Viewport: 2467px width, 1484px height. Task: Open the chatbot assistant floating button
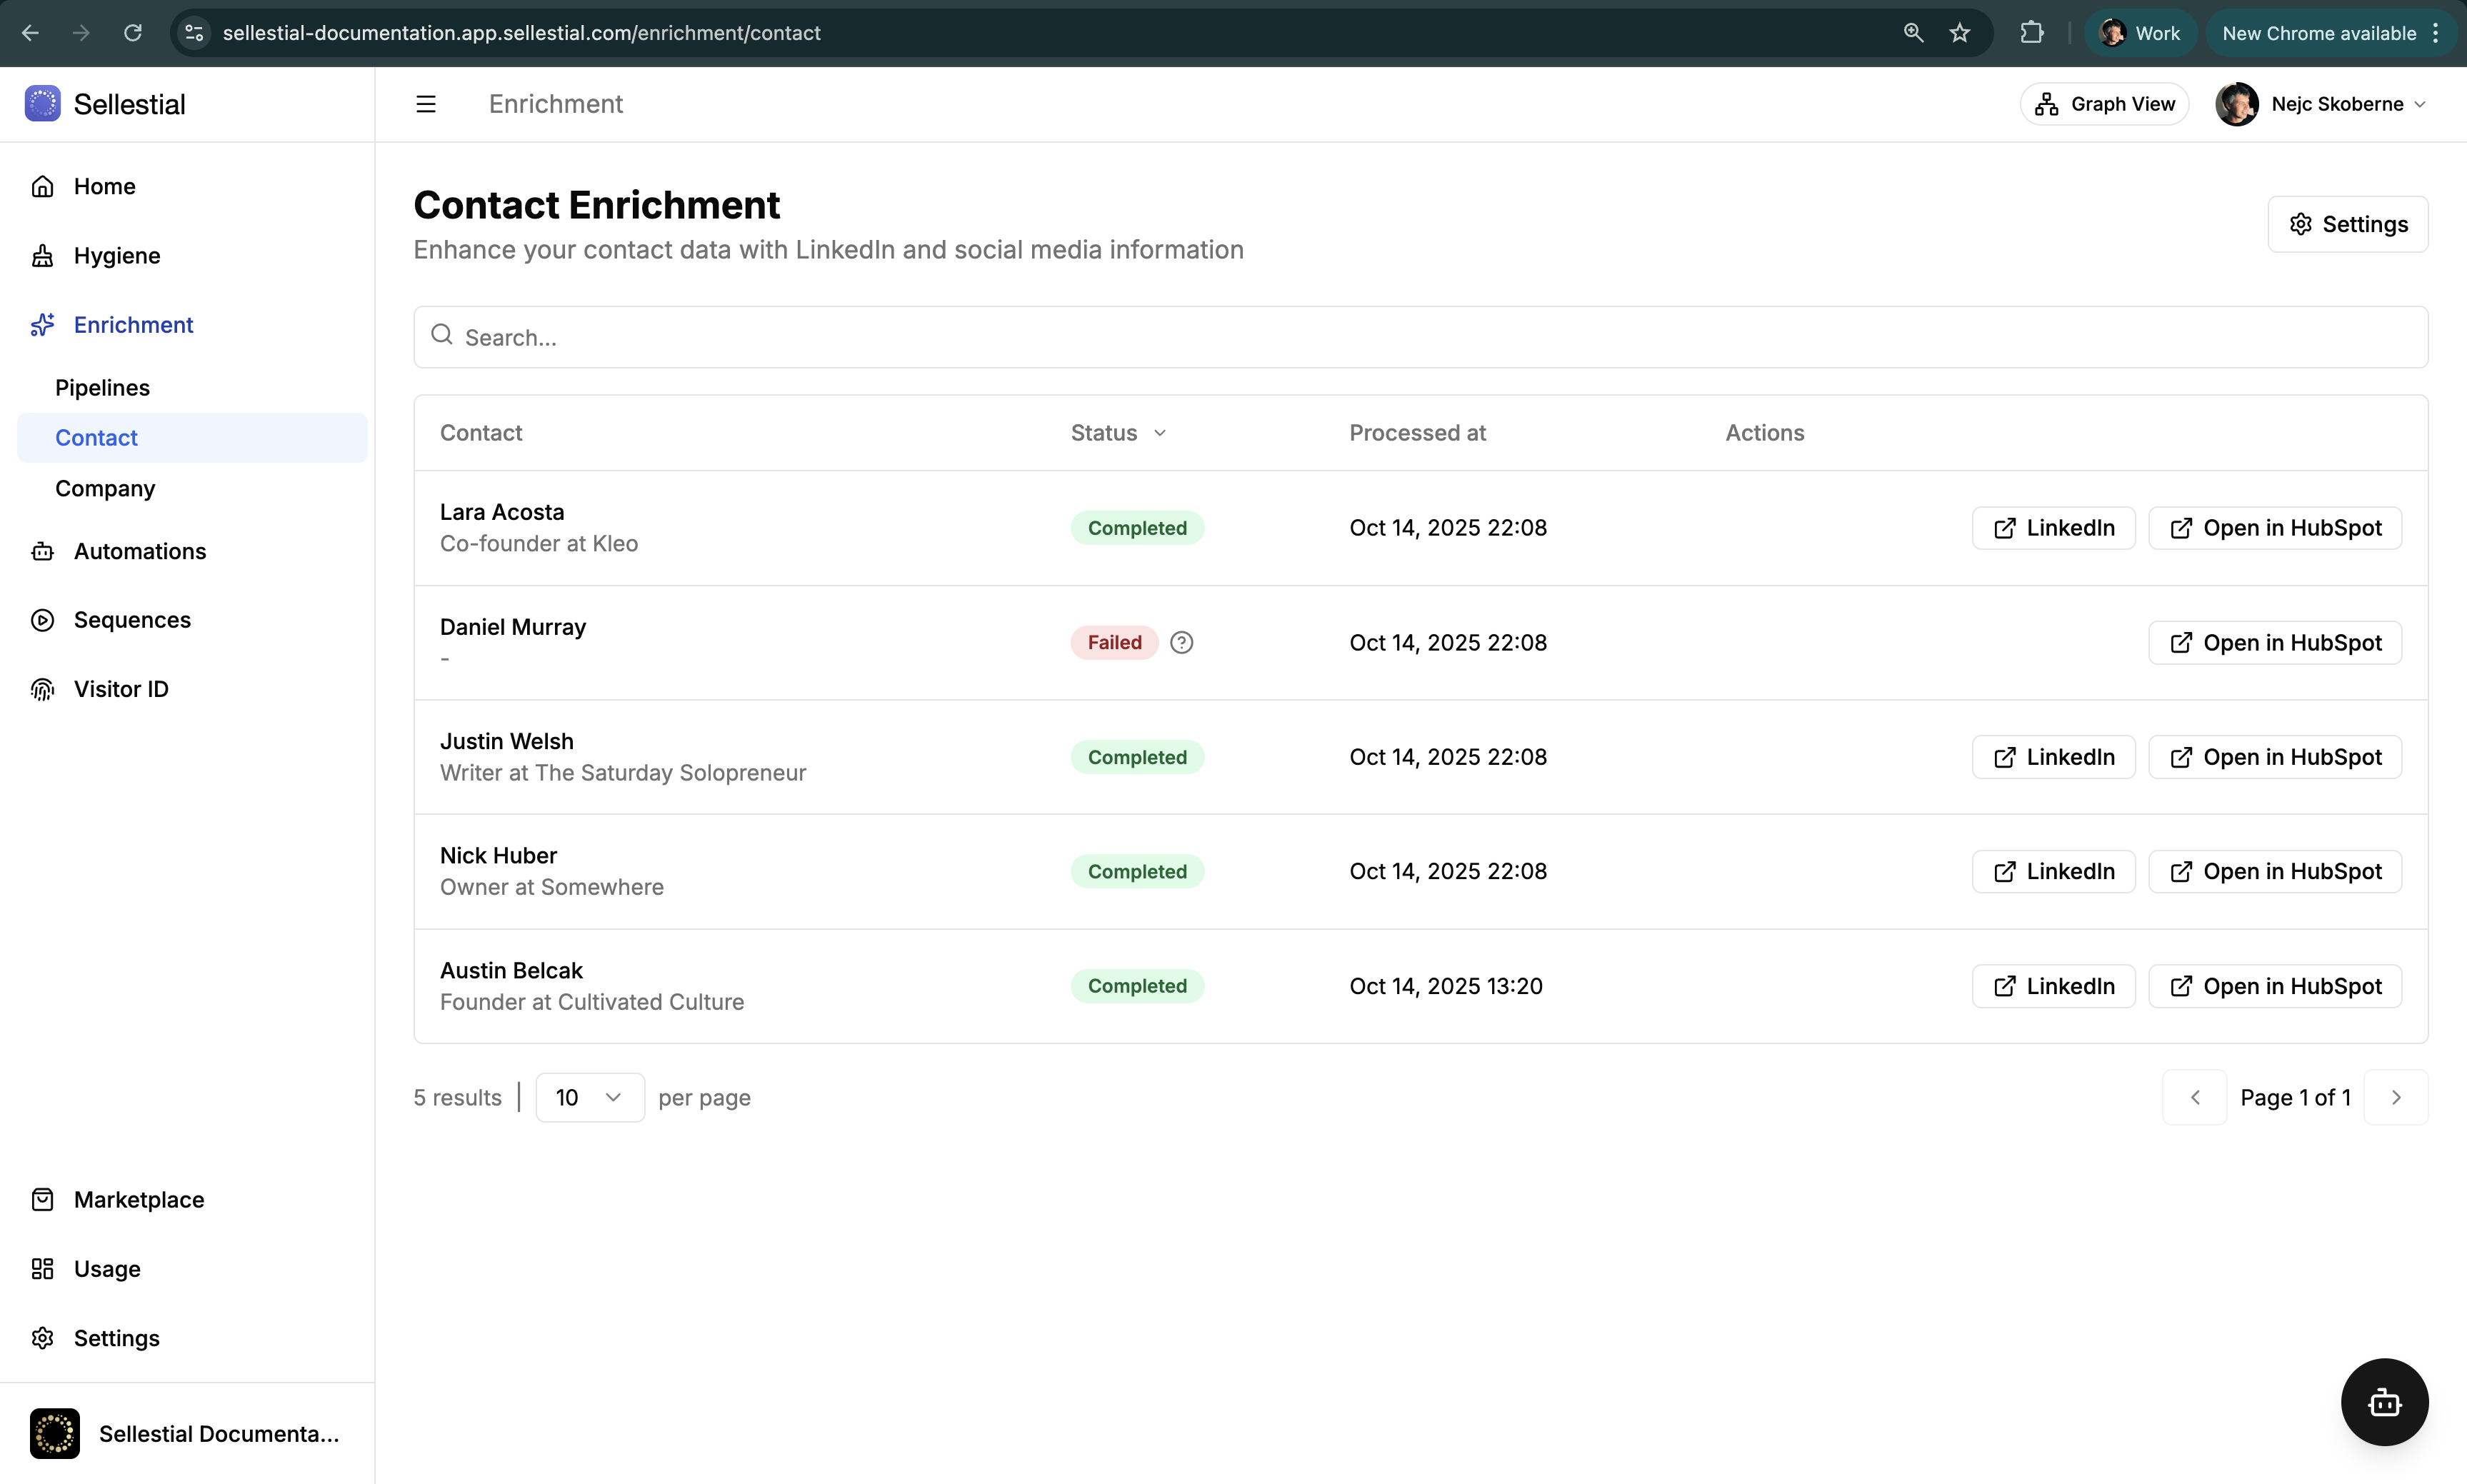click(x=2384, y=1402)
